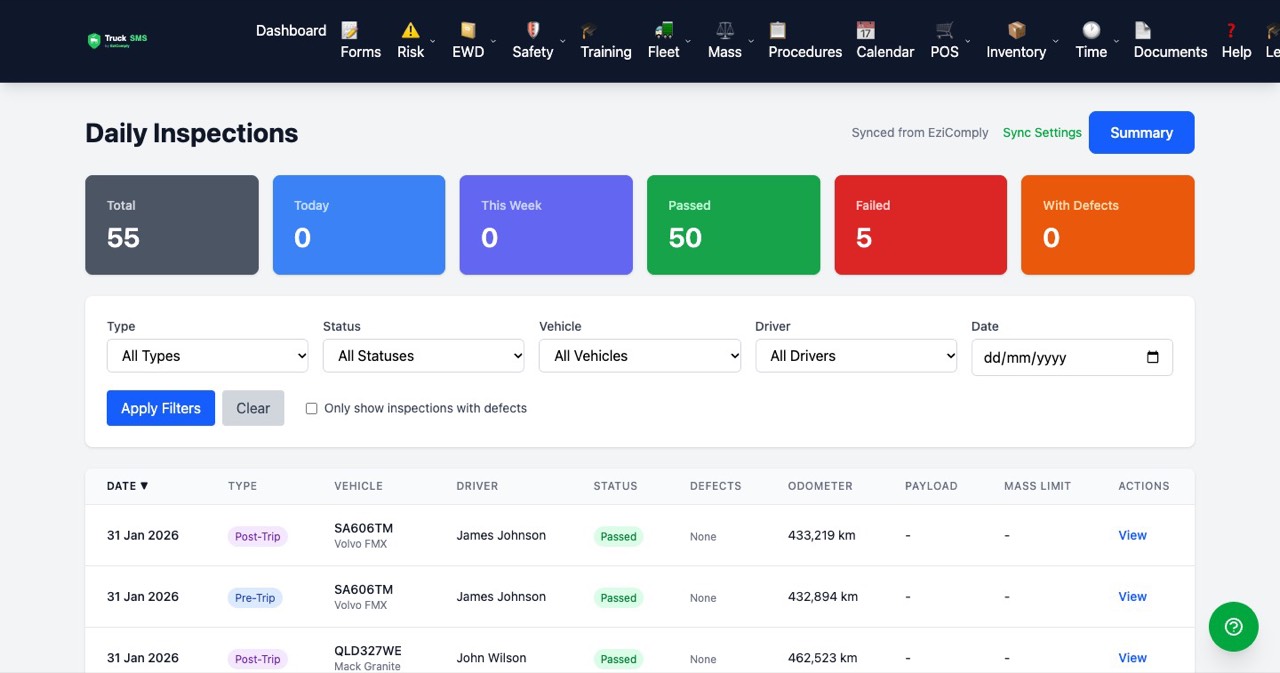Click the Help question mark icon in the navigation
The height and width of the screenshot is (673, 1280).
[1231, 30]
